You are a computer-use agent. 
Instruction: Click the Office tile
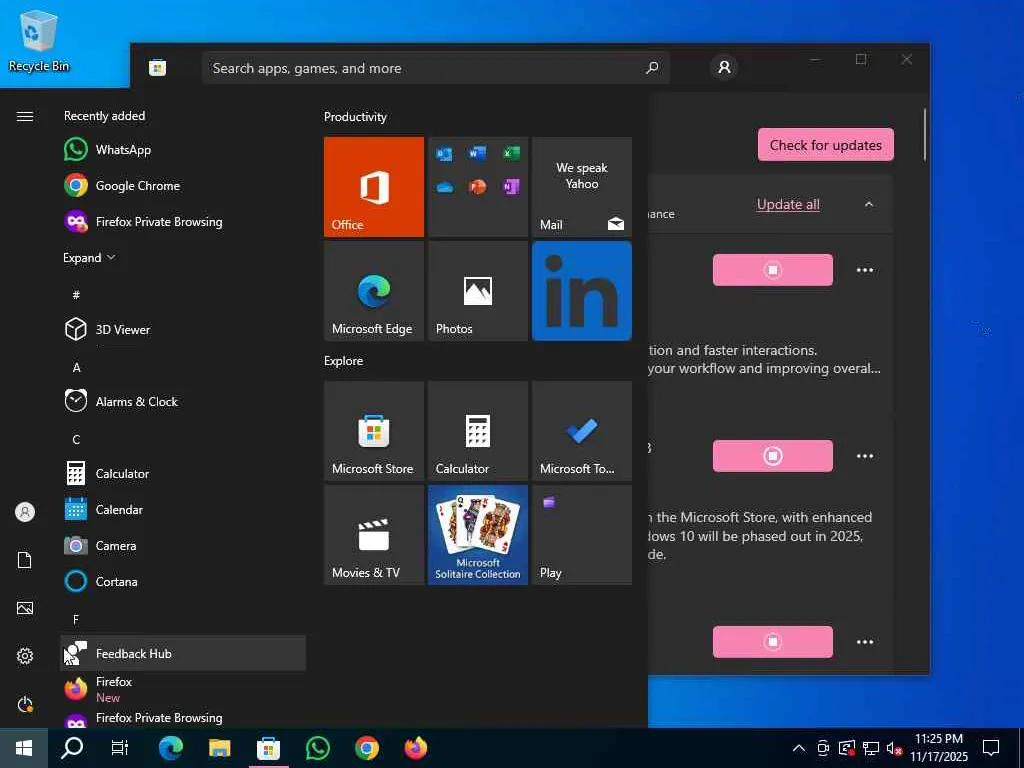tap(374, 187)
